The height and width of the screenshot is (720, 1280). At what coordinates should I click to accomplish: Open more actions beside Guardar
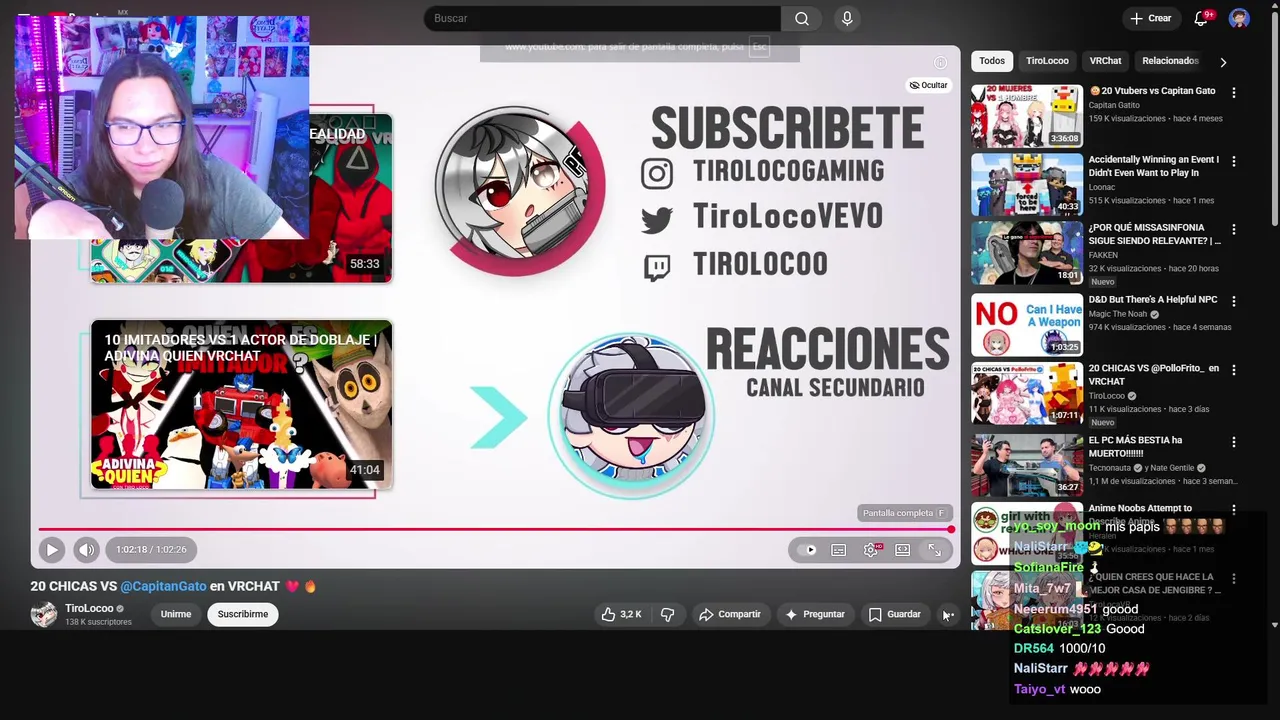coord(947,614)
